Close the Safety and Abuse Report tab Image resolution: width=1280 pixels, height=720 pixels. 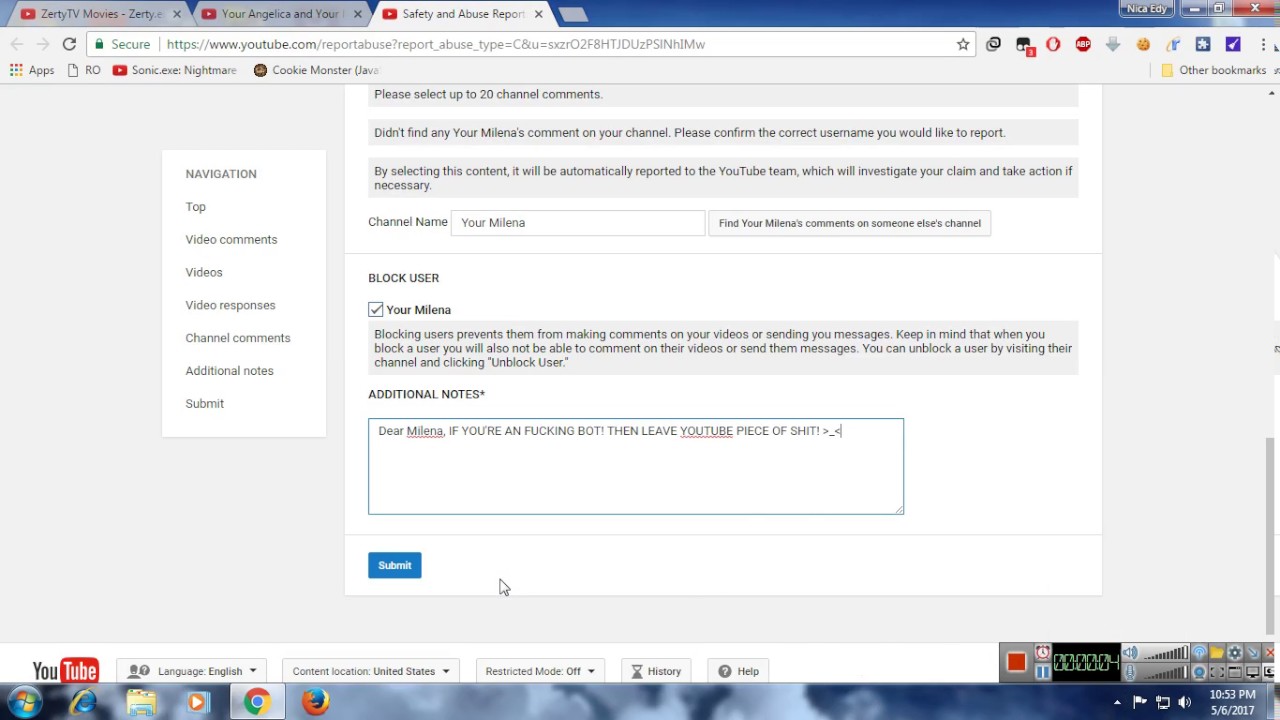click(539, 14)
